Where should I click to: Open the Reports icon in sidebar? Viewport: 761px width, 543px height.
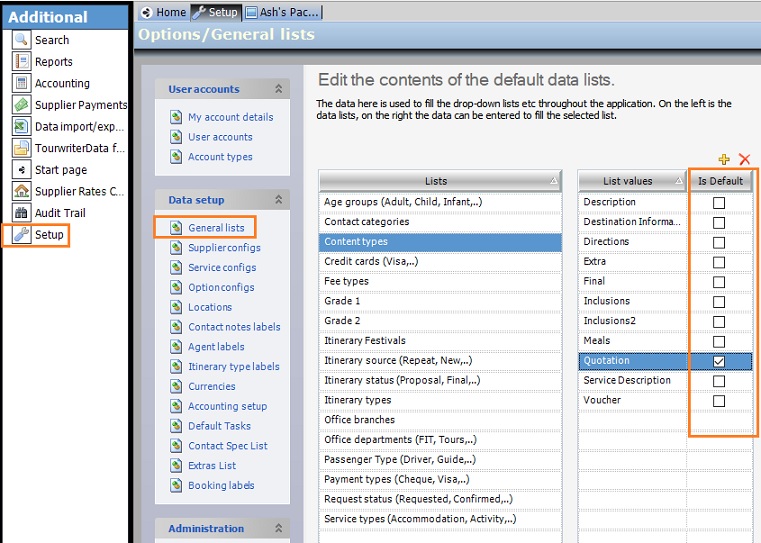click(x=21, y=62)
